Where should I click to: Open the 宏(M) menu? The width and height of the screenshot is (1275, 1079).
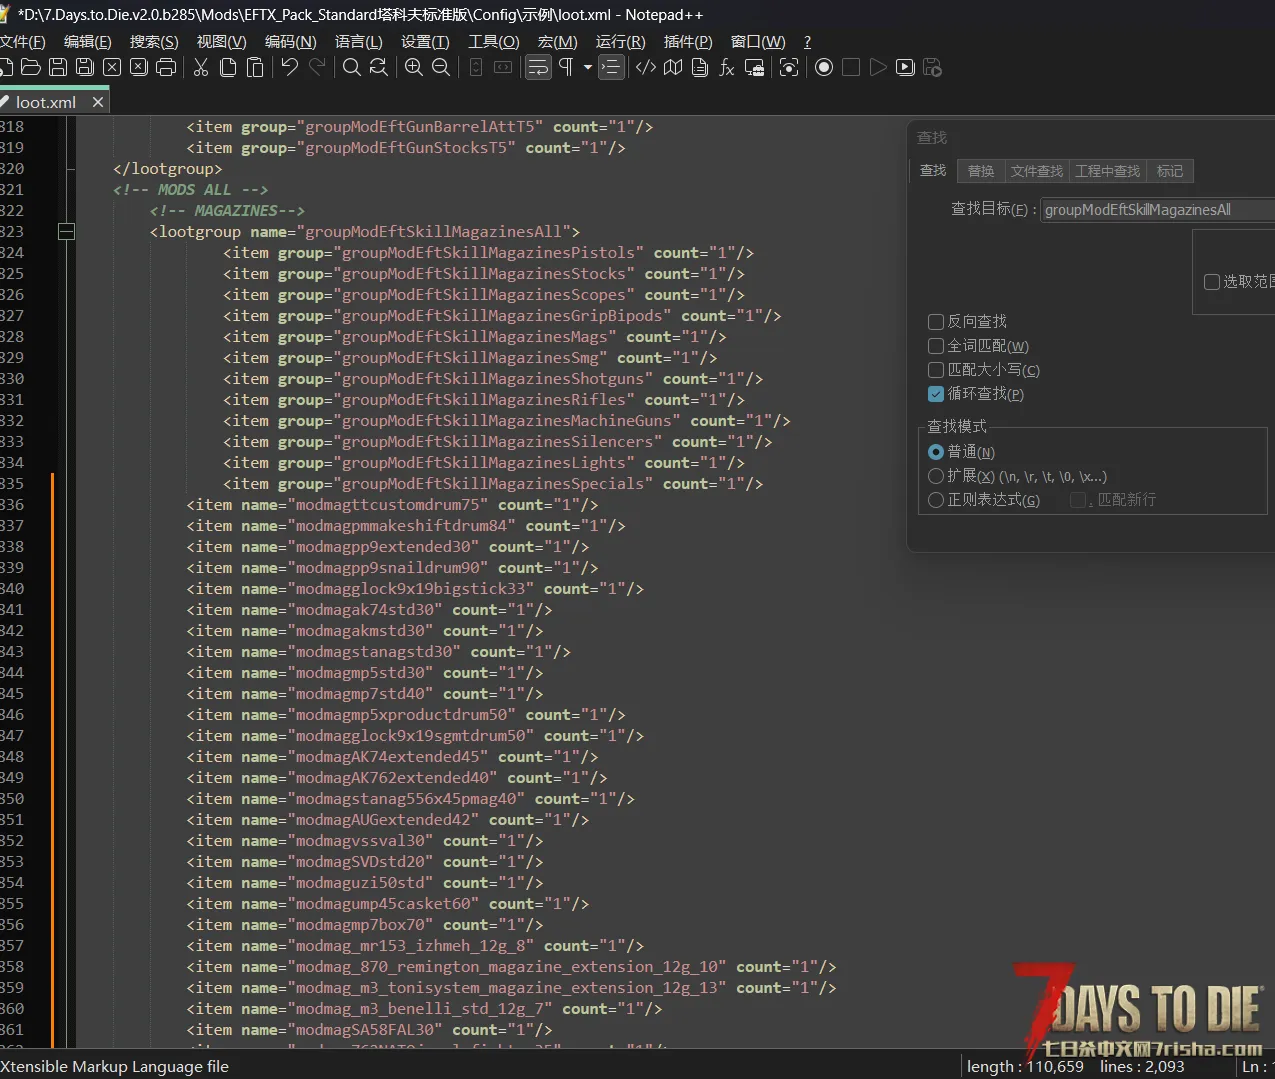[x=557, y=41]
